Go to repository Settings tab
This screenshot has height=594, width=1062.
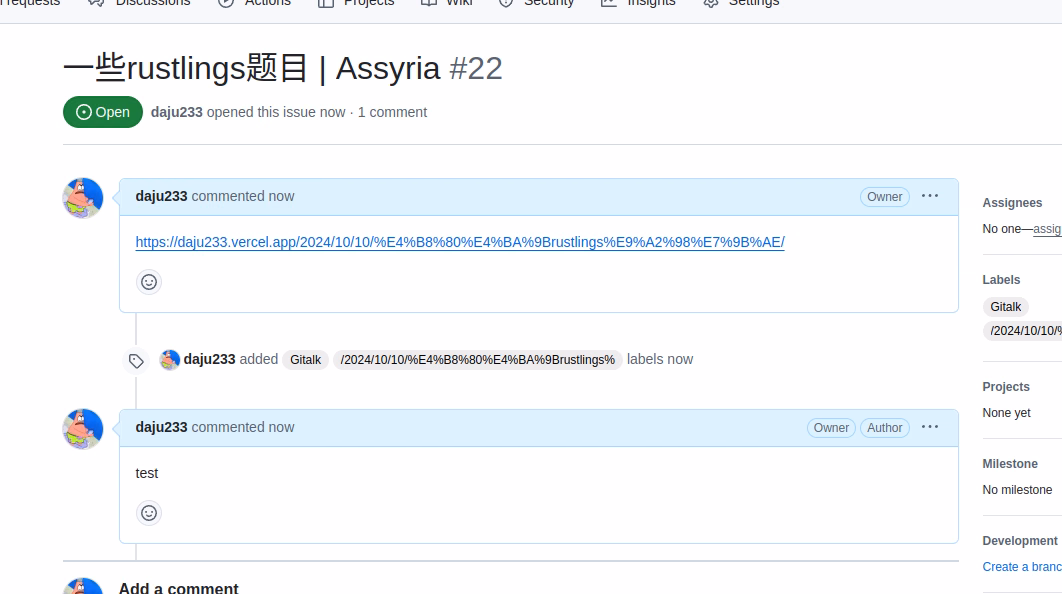click(742, 3)
